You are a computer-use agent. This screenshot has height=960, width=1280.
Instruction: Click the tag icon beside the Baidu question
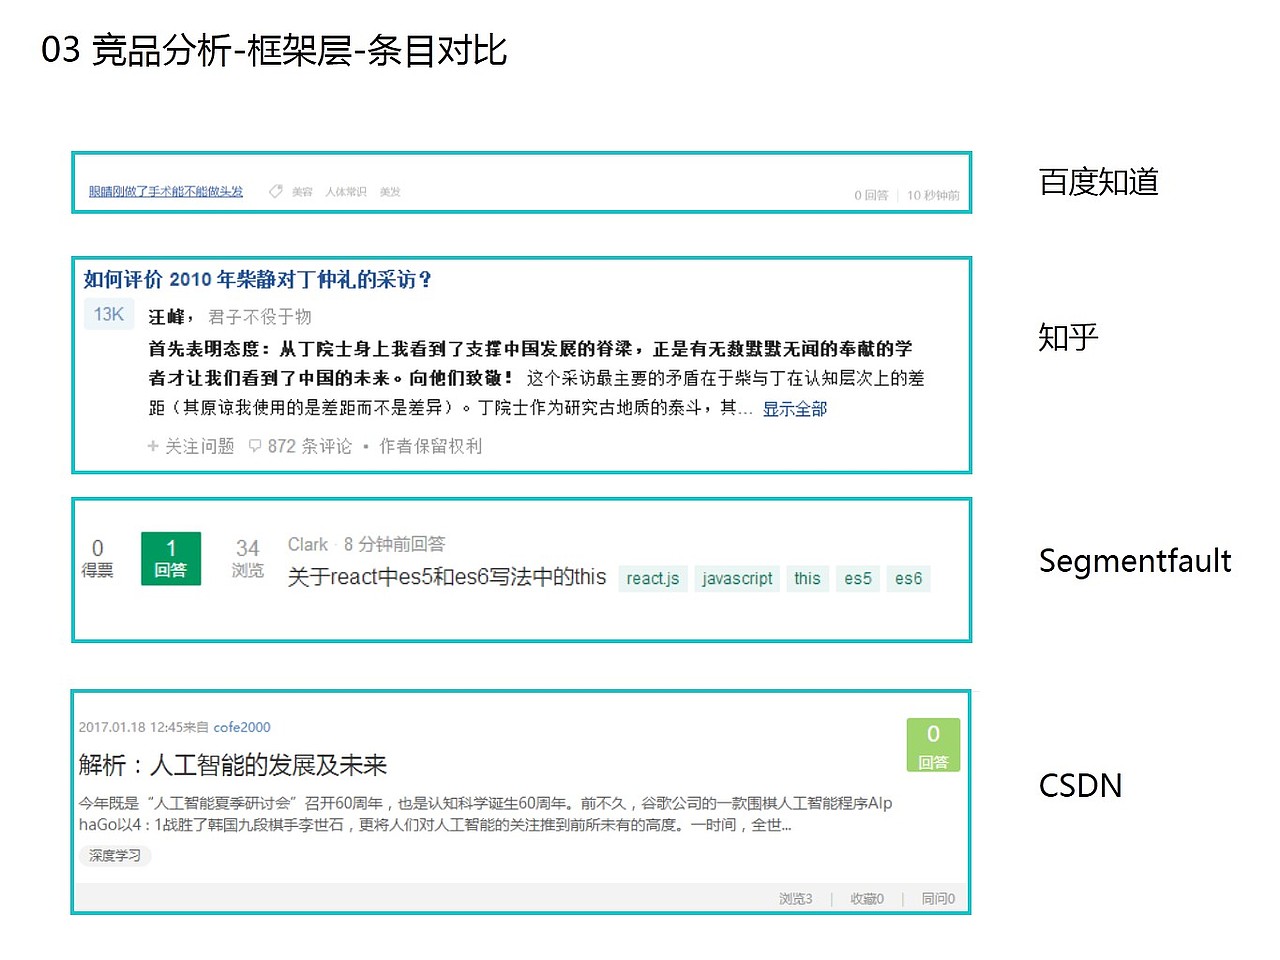tap(275, 191)
